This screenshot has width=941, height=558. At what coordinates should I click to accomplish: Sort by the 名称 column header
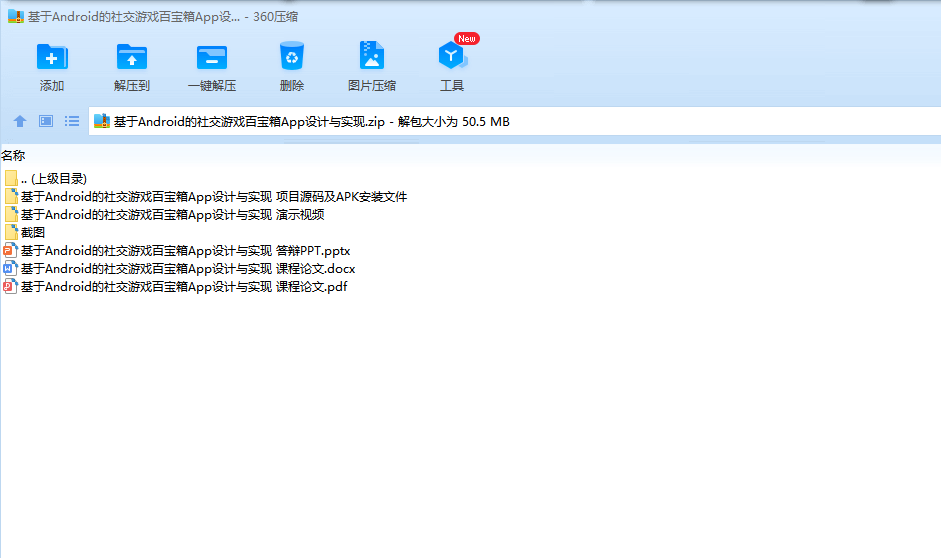point(13,155)
